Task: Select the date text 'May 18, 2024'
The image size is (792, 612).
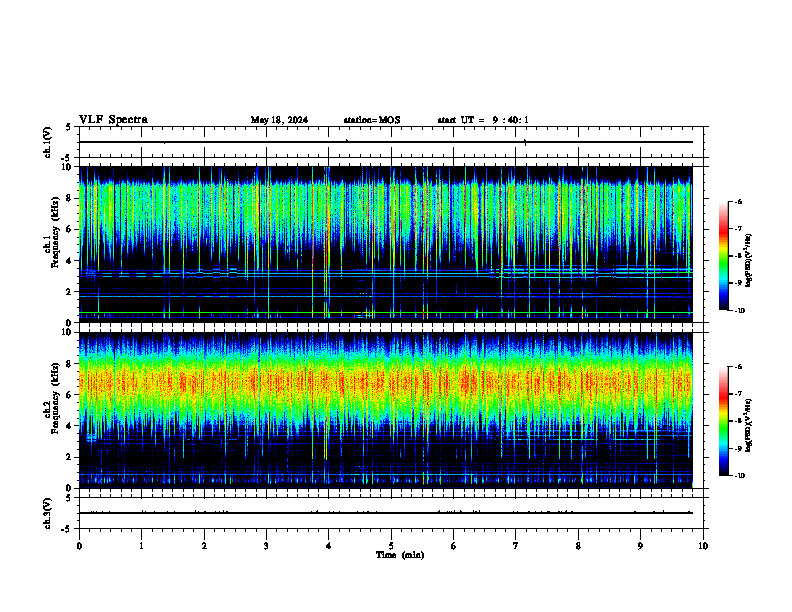Action: click(x=279, y=120)
